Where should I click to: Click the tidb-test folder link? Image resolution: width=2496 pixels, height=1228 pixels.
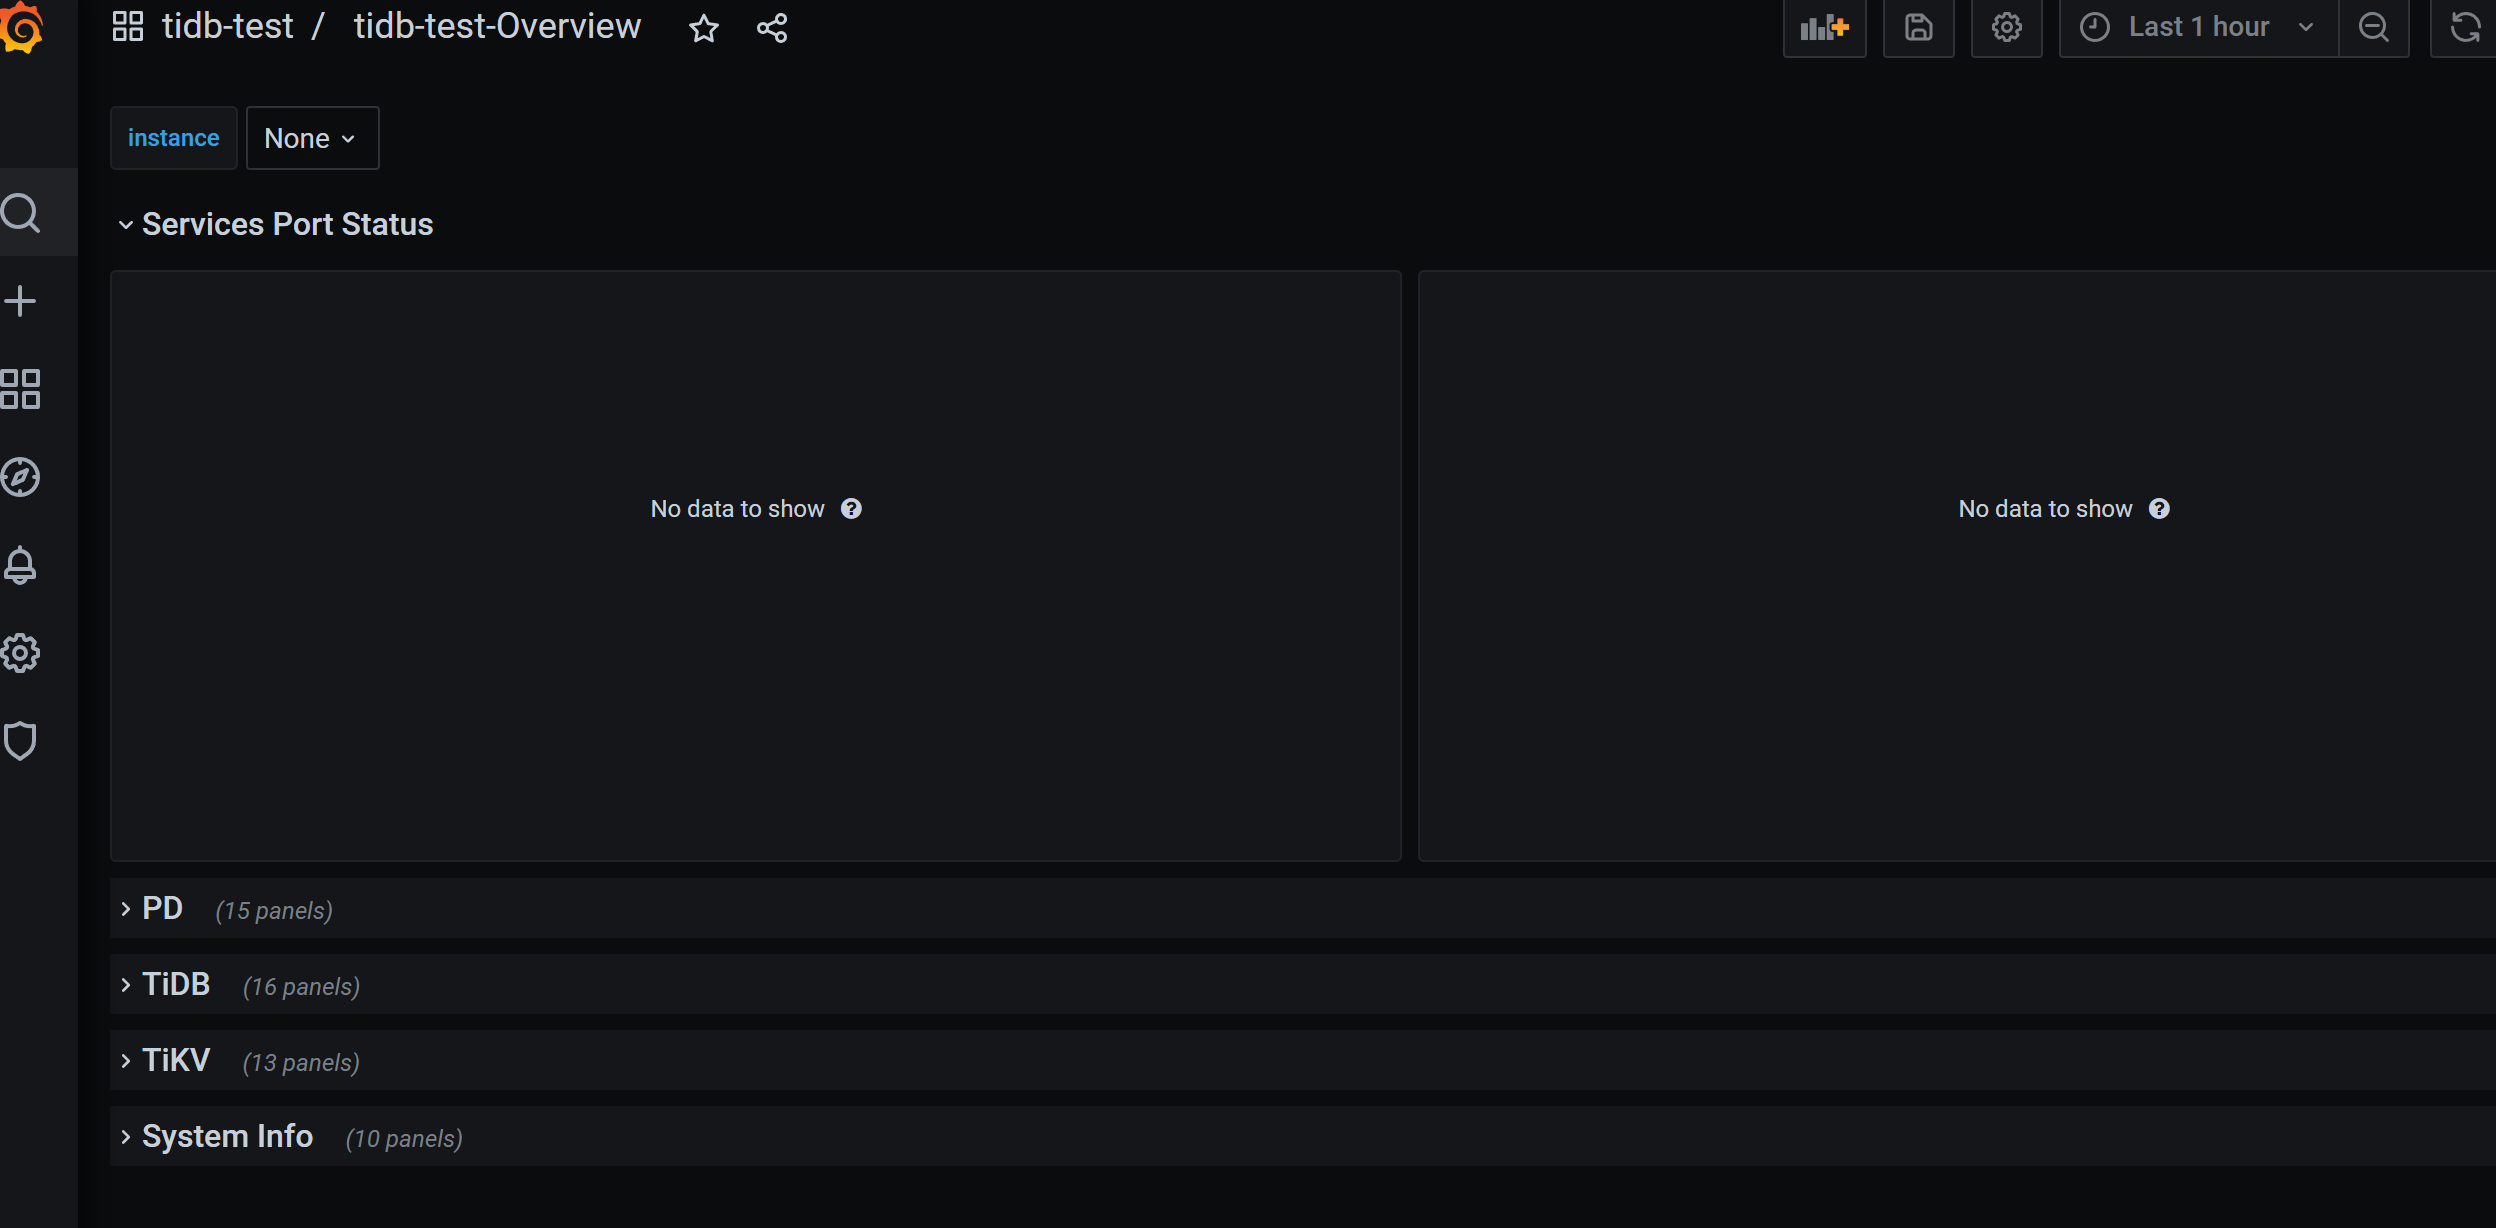(227, 26)
